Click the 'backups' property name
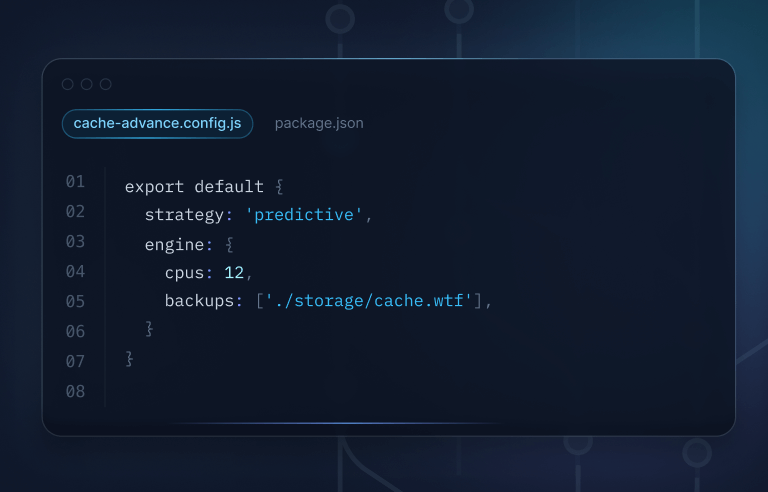Image resolution: width=768 pixels, height=492 pixels. point(199,301)
